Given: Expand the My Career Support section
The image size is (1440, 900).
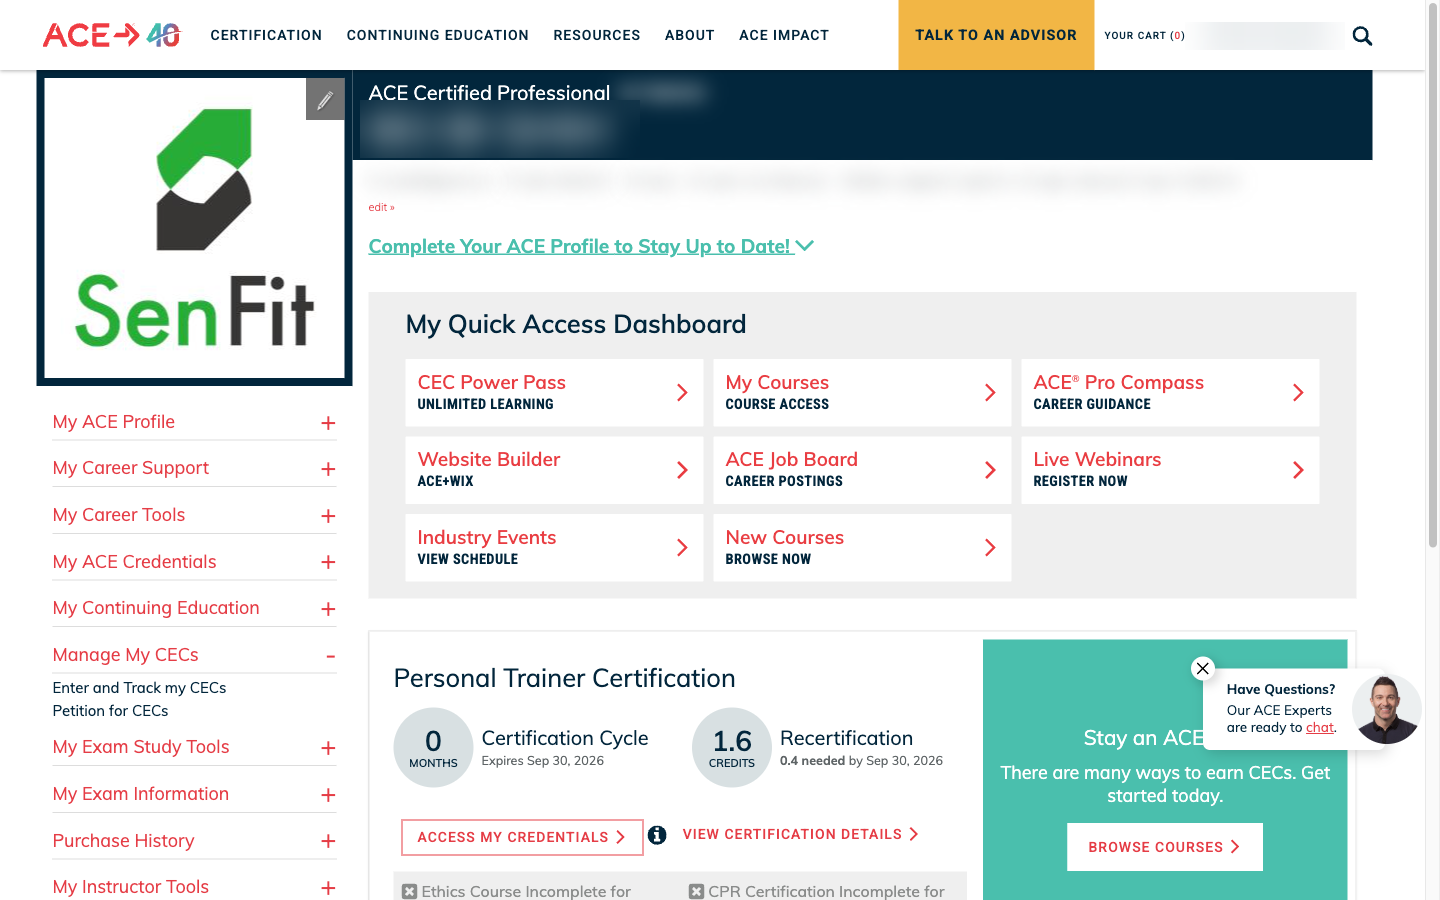Looking at the screenshot, I should 328,469.
